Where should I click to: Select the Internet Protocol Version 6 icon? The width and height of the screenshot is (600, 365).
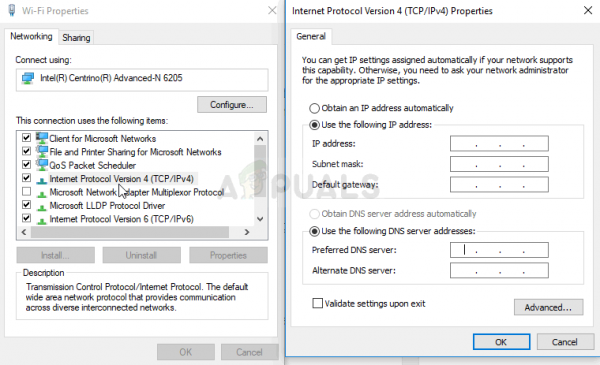(41, 220)
